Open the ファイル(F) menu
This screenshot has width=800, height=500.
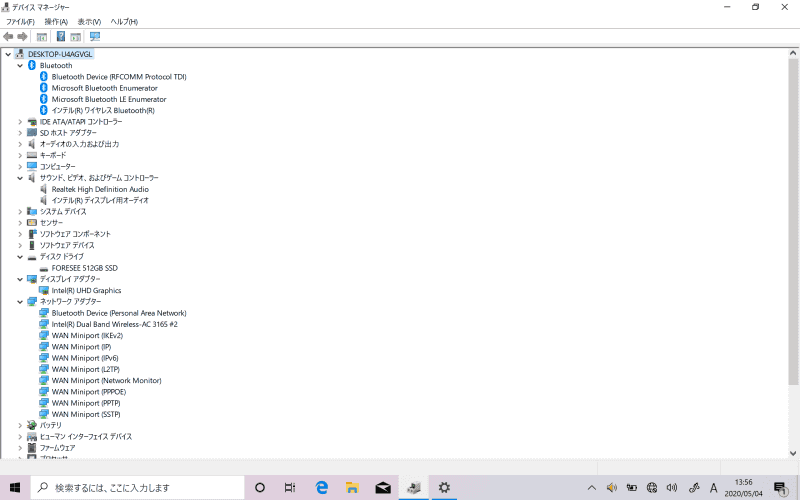20,22
